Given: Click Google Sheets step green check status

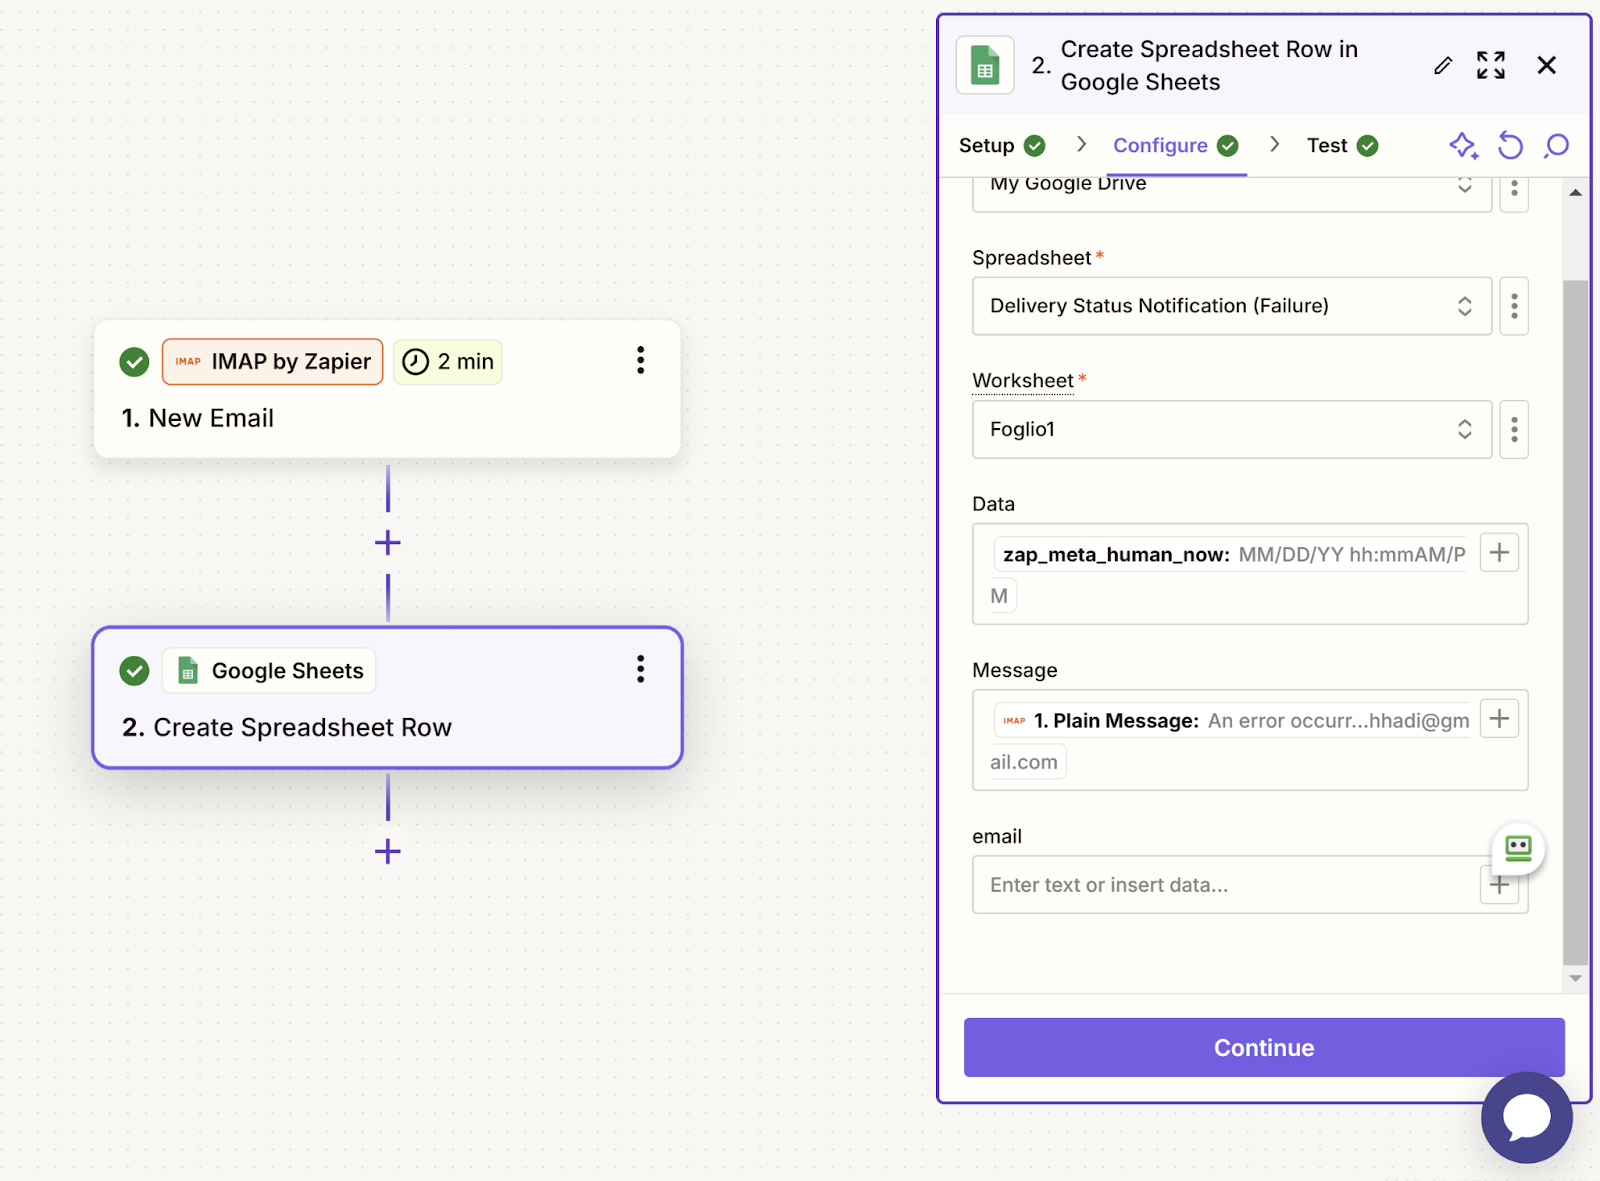Looking at the screenshot, I should click(x=134, y=671).
